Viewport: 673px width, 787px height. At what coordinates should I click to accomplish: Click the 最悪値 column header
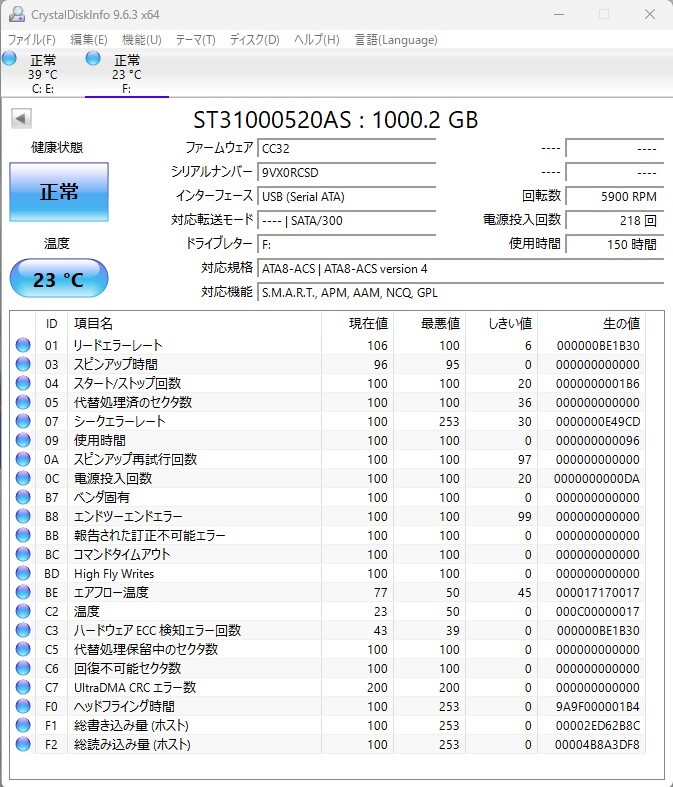[430, 324]
